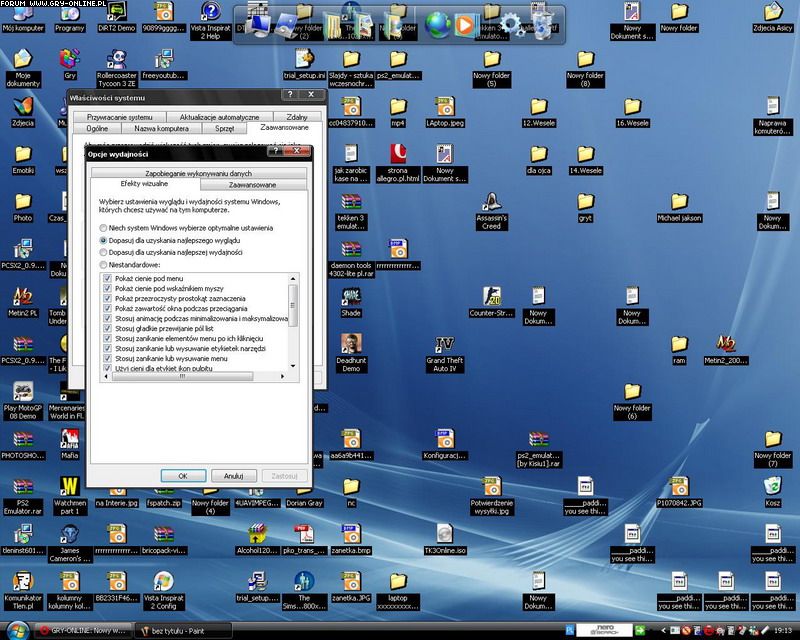Expand hidden tray icons with the arrow
Screen dimensions: 800x640
663,631
